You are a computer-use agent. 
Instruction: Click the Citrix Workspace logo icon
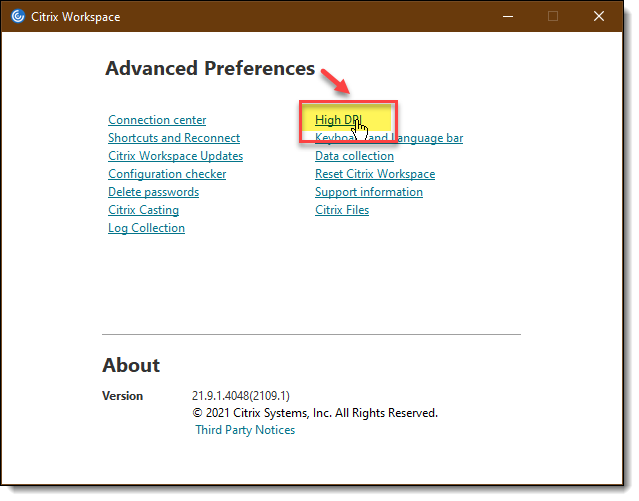tap(18, 16)
